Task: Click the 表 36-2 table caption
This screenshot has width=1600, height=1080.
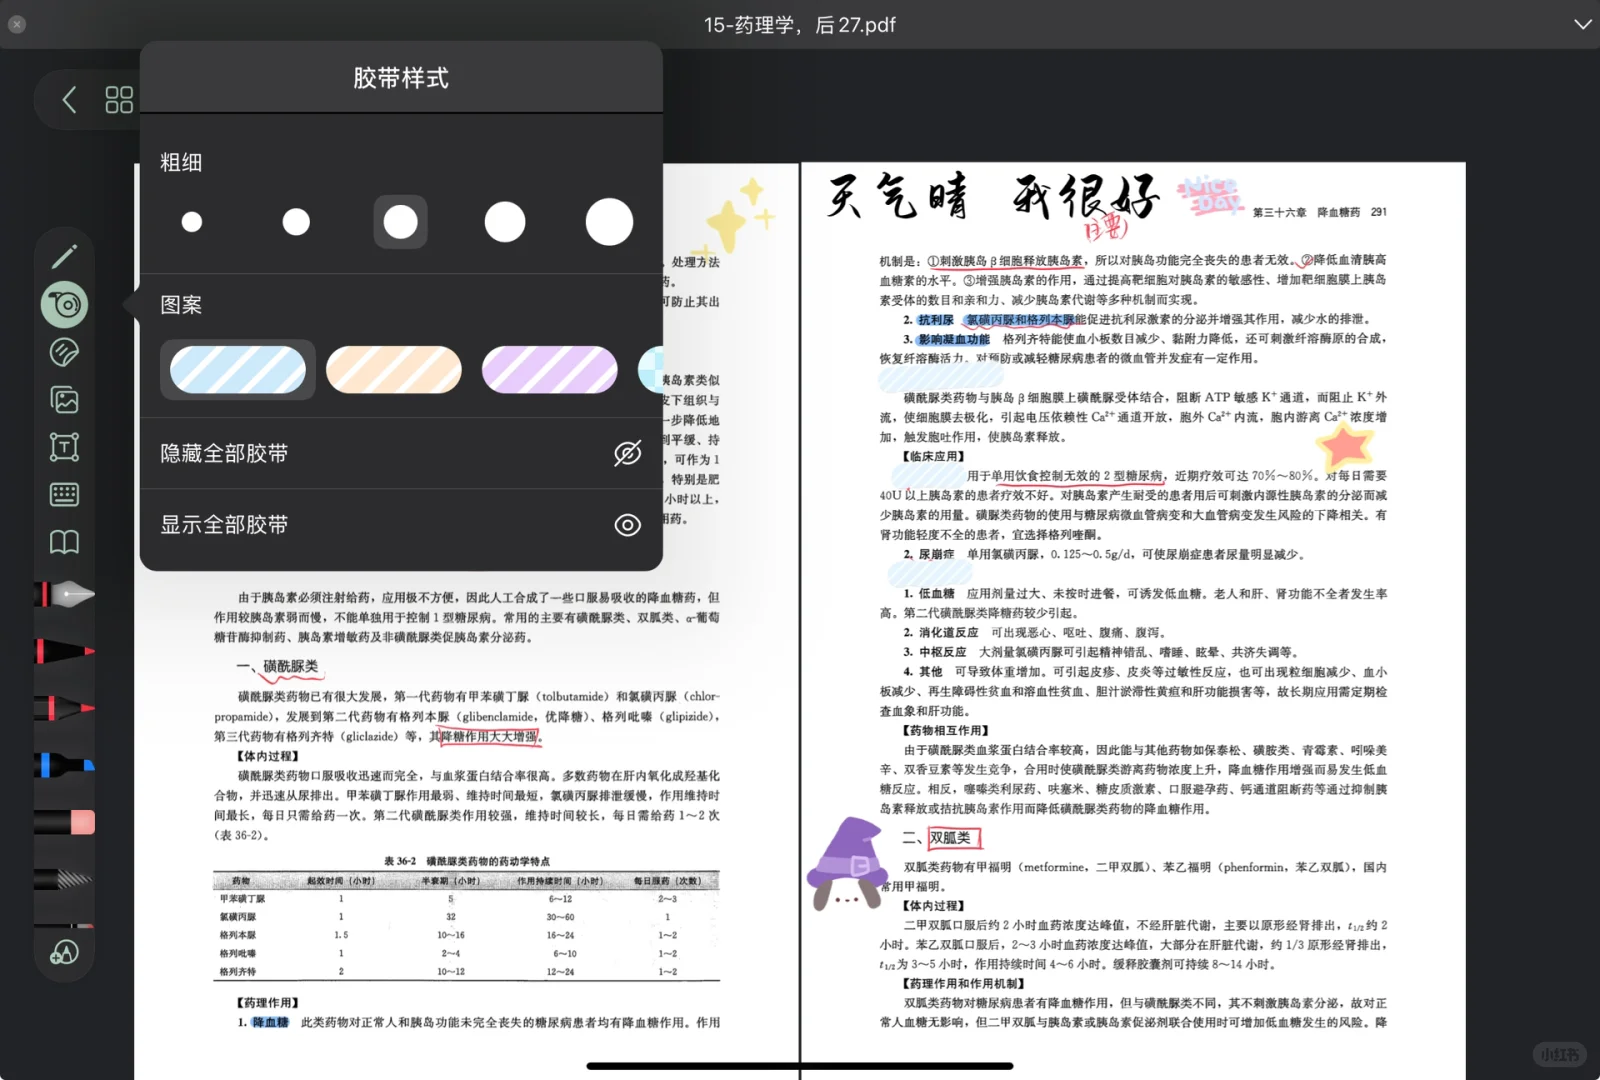Action: coord(466,861)
